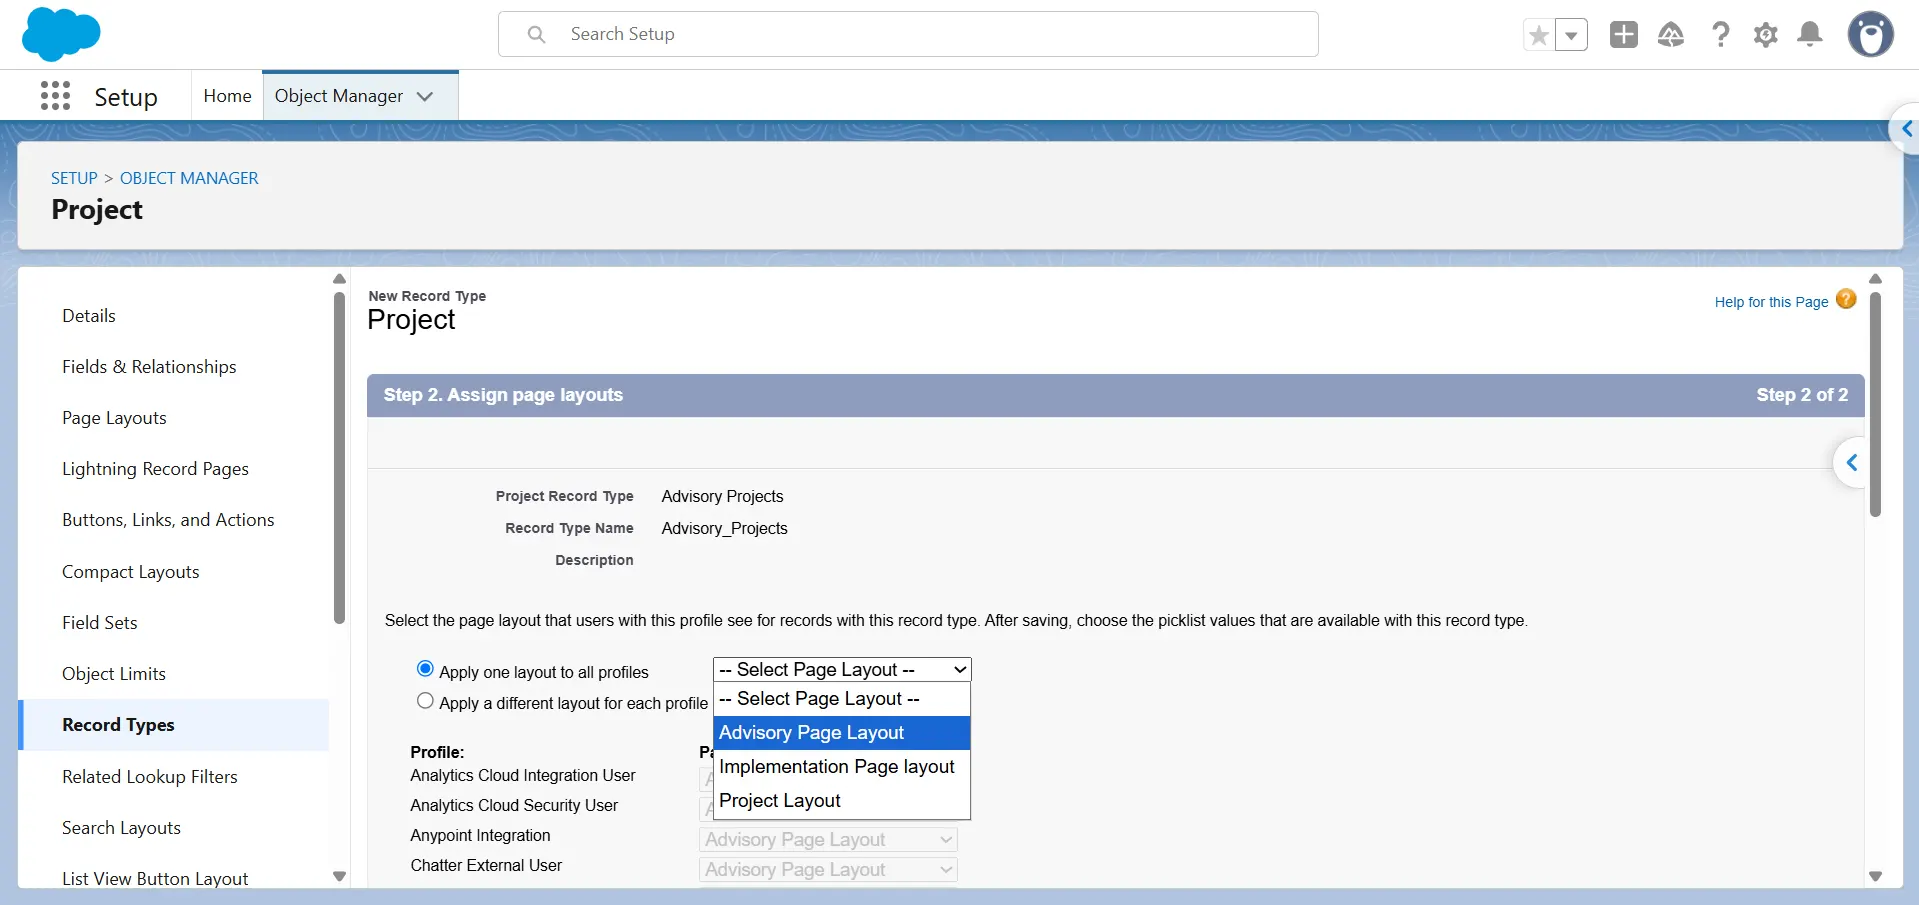1919x905 pixels.
Task: Click the favorites star icon
Action: 1539,36
